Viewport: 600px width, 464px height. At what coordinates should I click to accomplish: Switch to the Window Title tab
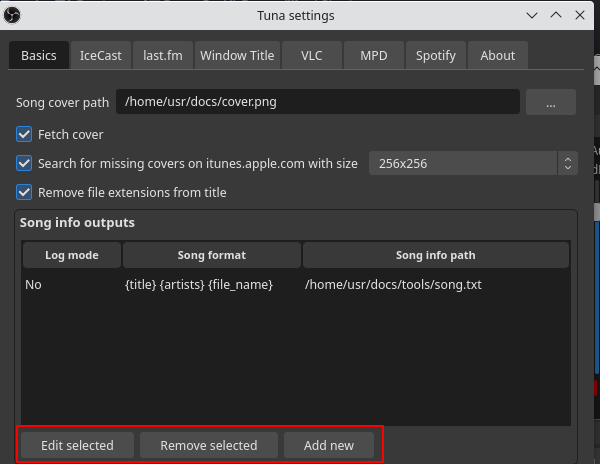pyautogui.click(x=237, y=55)
